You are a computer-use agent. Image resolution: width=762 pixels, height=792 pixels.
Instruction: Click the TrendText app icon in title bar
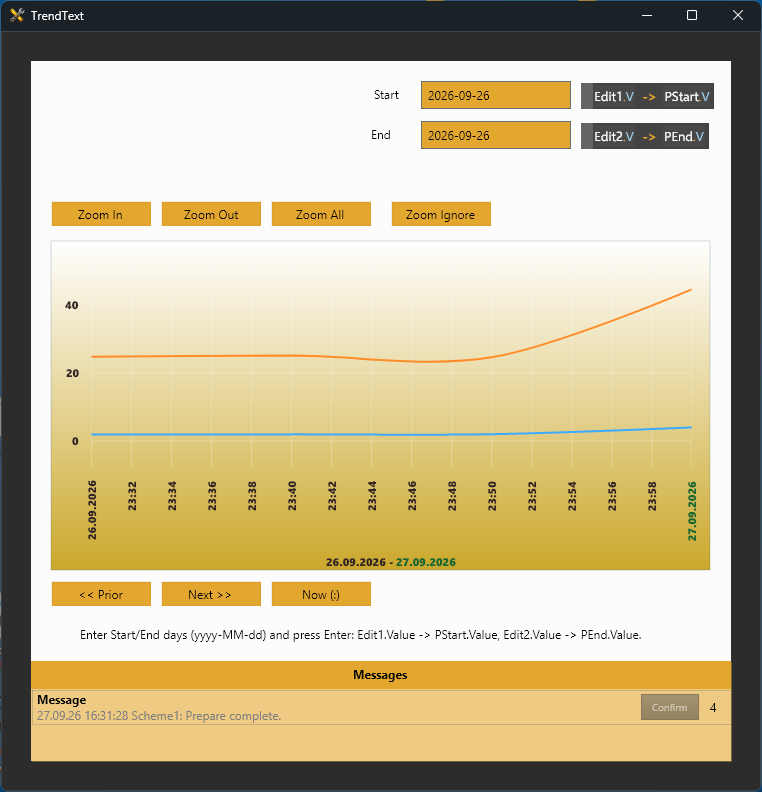[x=17, y=15]
